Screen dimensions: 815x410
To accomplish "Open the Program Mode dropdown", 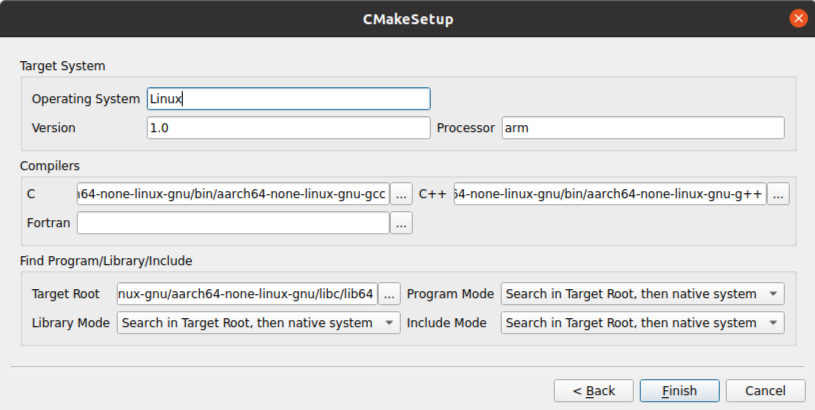I will point(642,294).
